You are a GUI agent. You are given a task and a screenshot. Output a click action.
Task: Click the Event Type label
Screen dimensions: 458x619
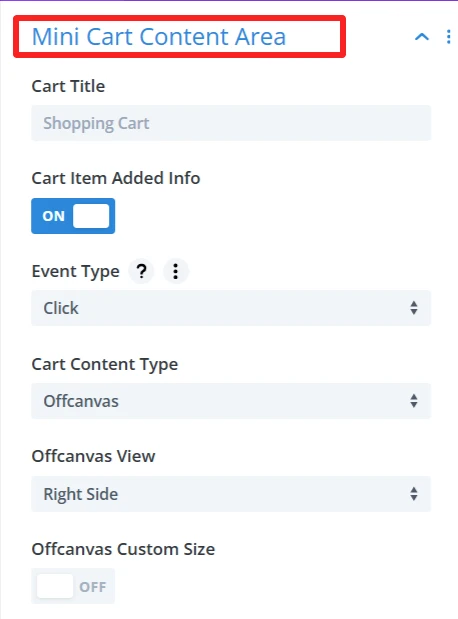tap(75, 272)
